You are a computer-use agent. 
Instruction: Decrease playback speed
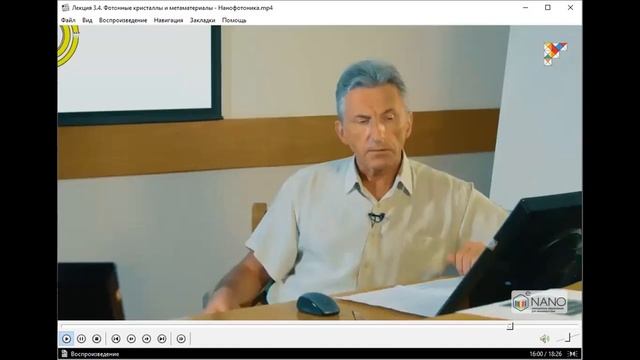[x=131, y=338]
